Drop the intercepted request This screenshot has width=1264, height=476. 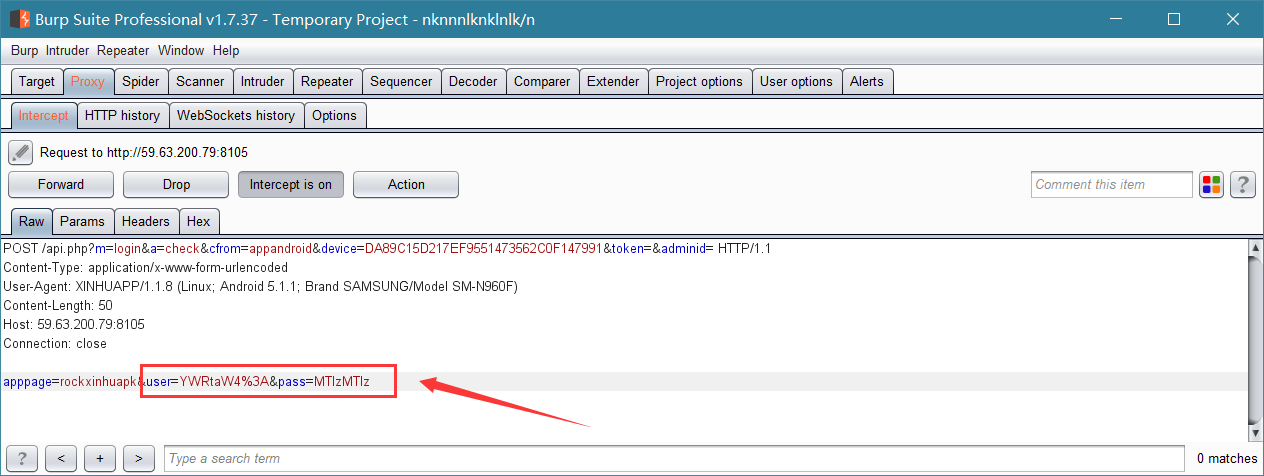tap(176, 184)
